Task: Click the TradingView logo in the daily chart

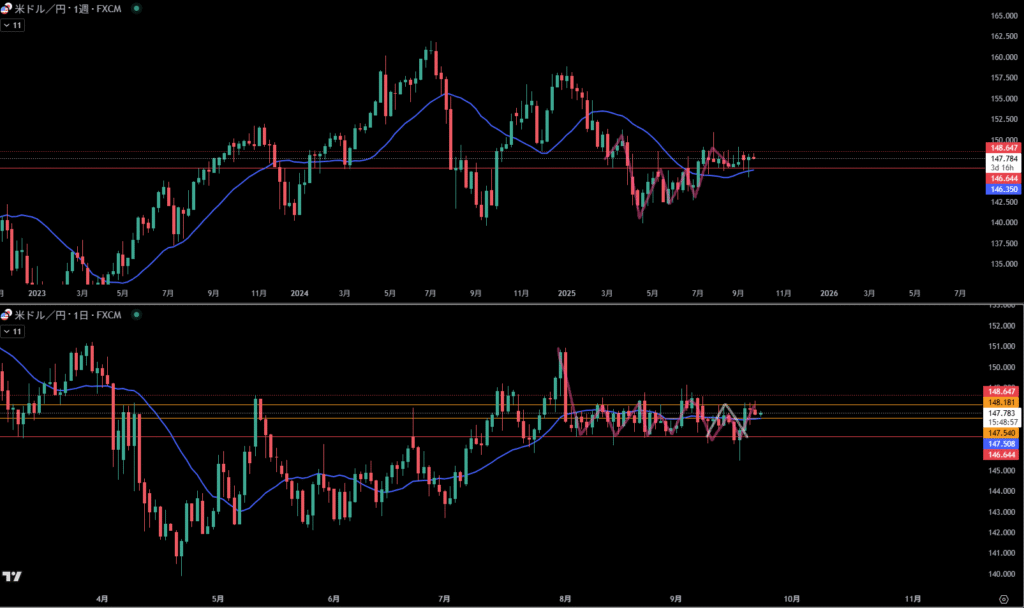Action: [x=12, y=577]
